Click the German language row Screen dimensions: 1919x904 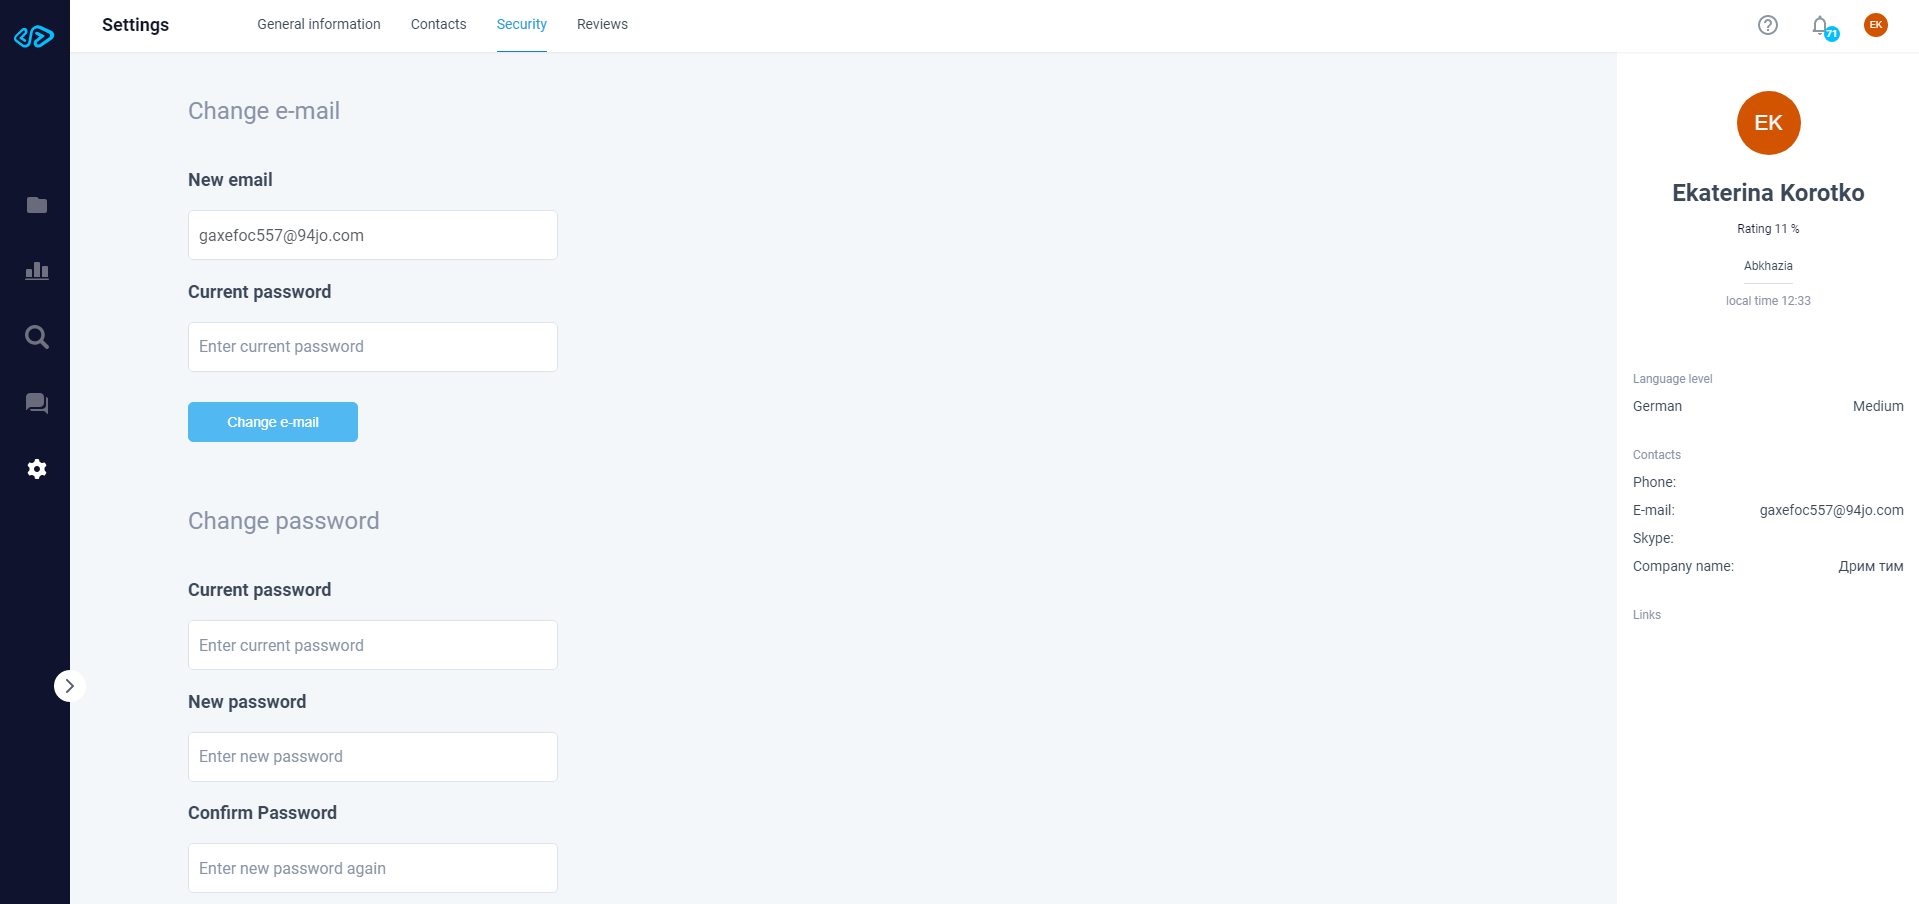click(x=1768, y=406)
